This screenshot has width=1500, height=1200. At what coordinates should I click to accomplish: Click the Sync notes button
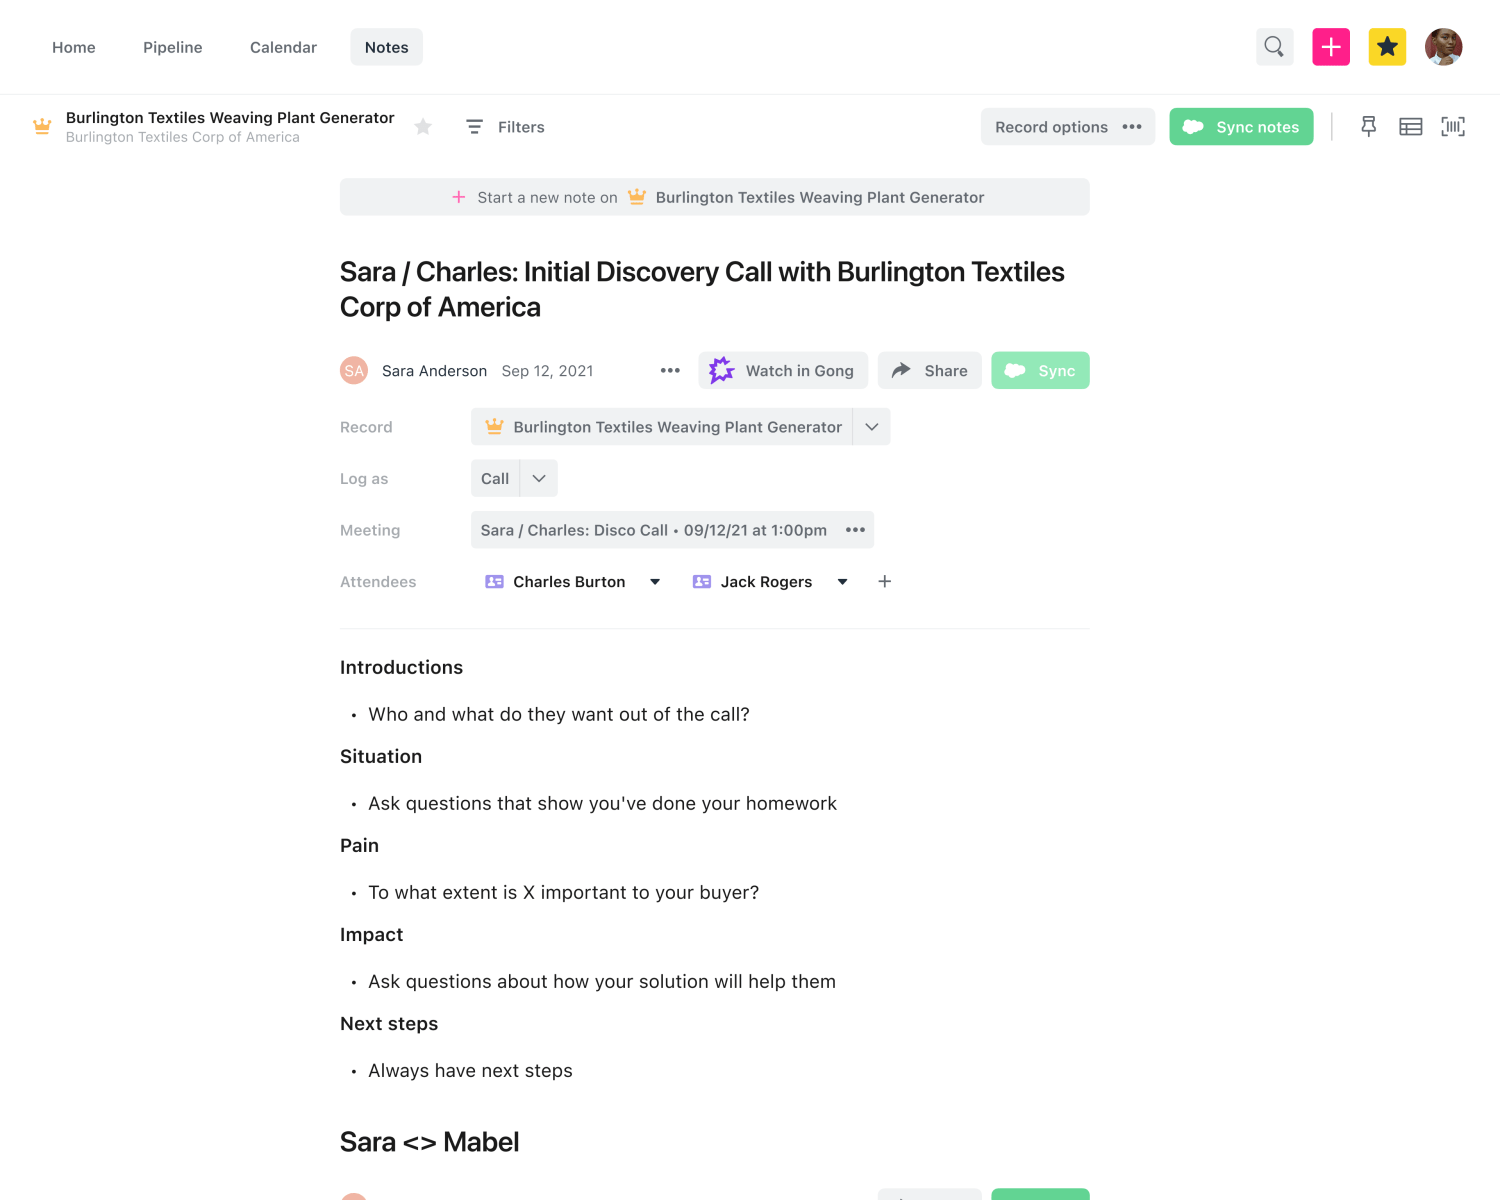point(1241,127)
